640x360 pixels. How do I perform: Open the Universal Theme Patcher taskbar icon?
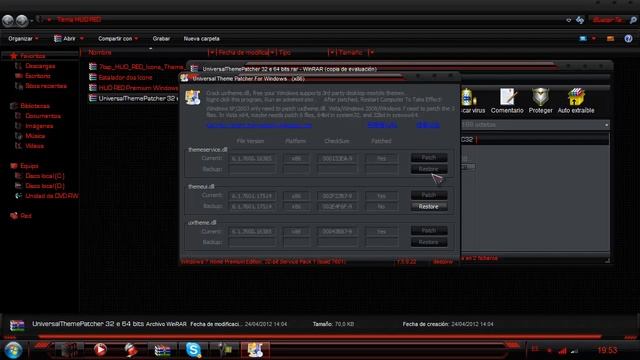click(255, 350)
